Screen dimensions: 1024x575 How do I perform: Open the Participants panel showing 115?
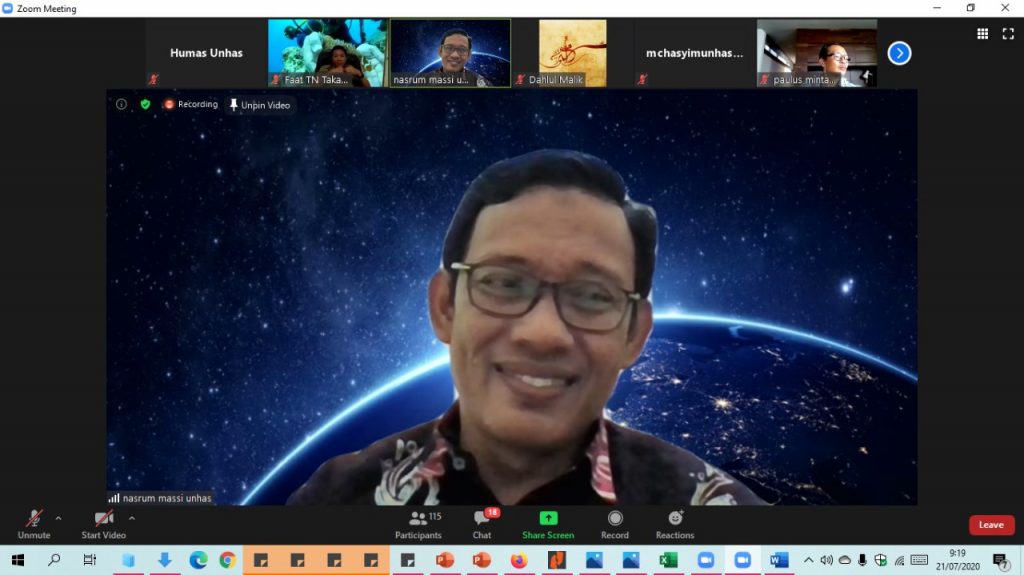[x=419, y=525]
